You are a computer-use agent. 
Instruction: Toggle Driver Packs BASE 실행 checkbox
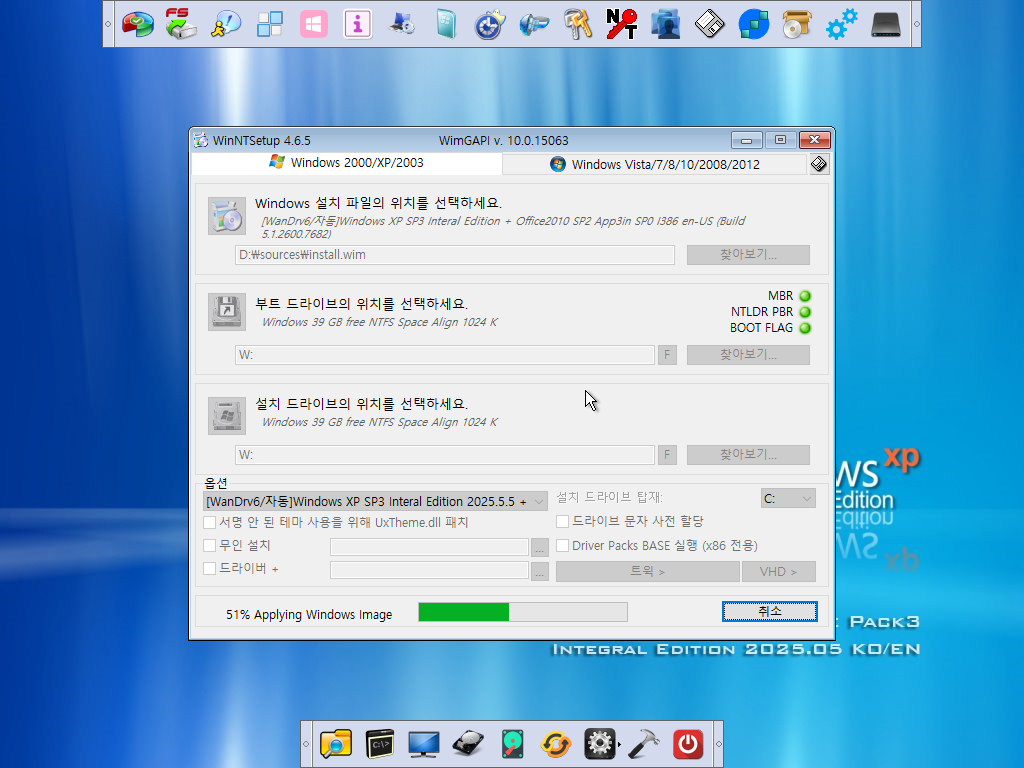[x=562, y=545]
